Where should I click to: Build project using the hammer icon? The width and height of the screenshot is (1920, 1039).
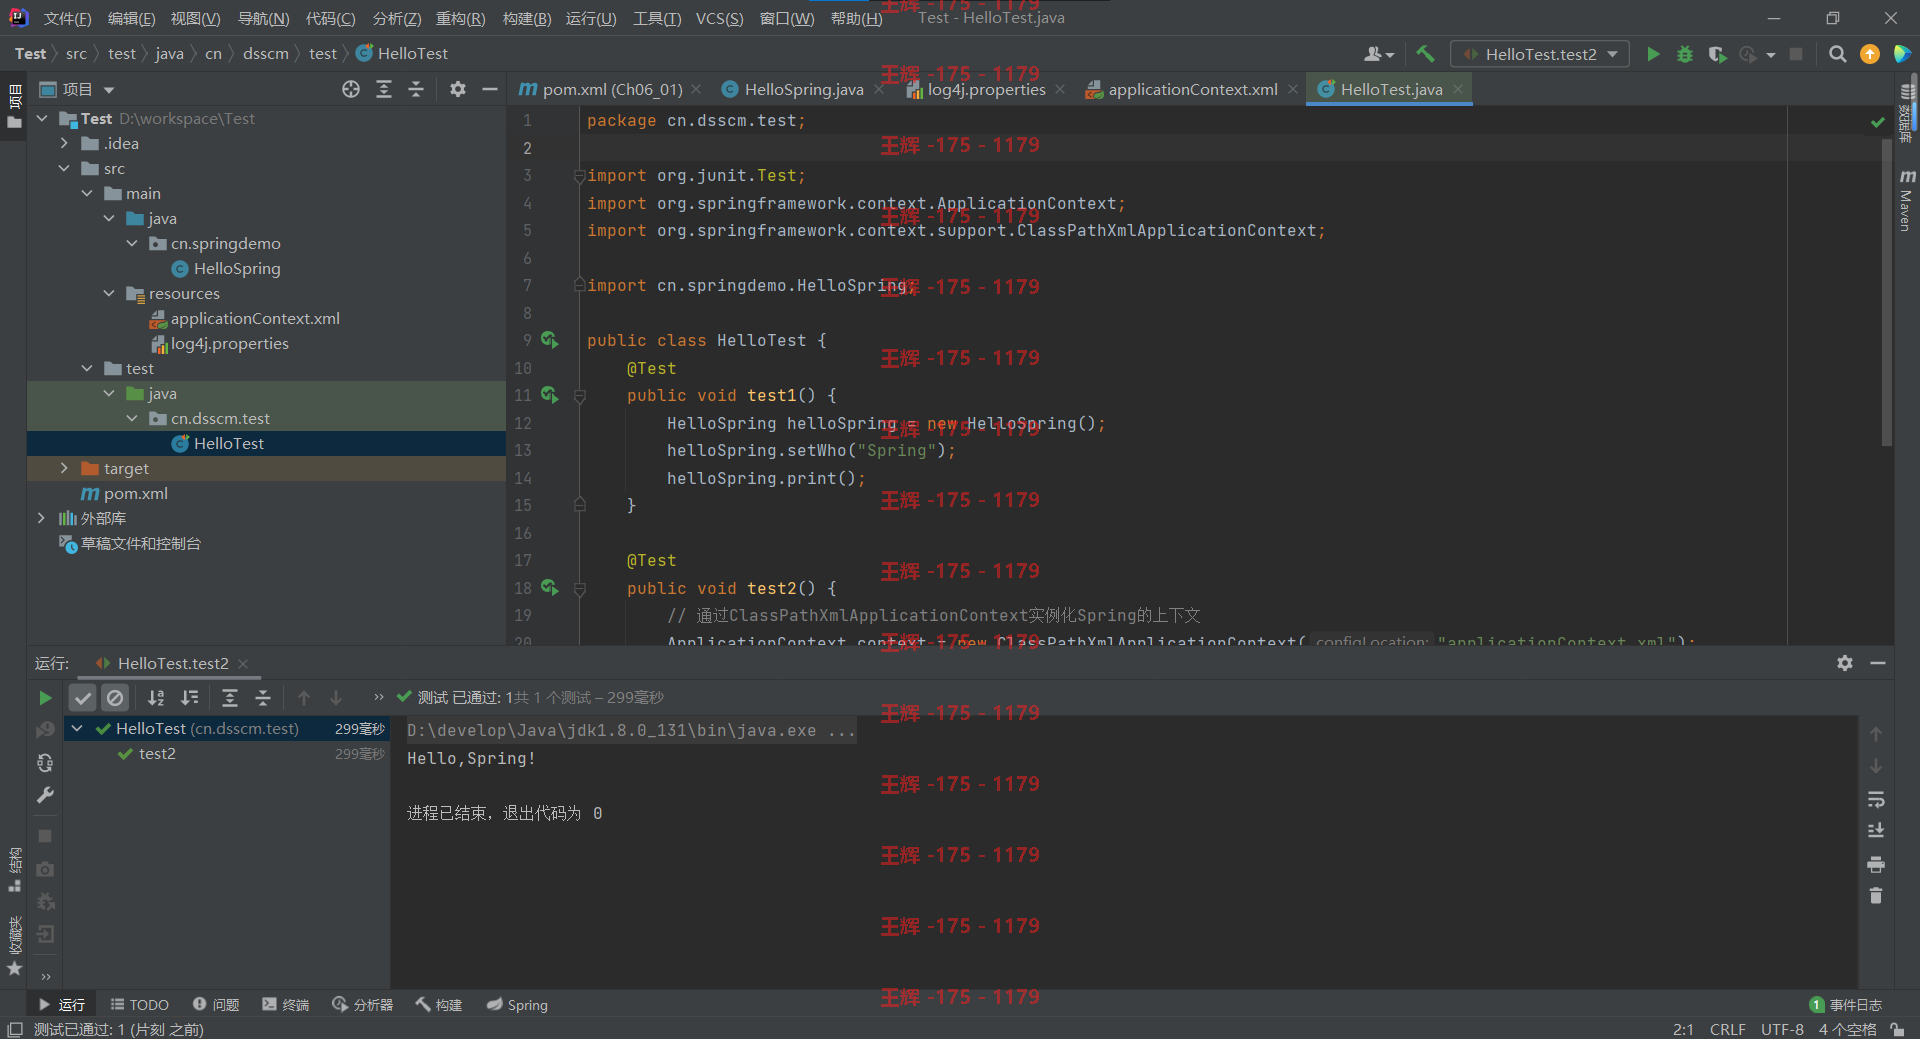click(x=1425, y=54)
